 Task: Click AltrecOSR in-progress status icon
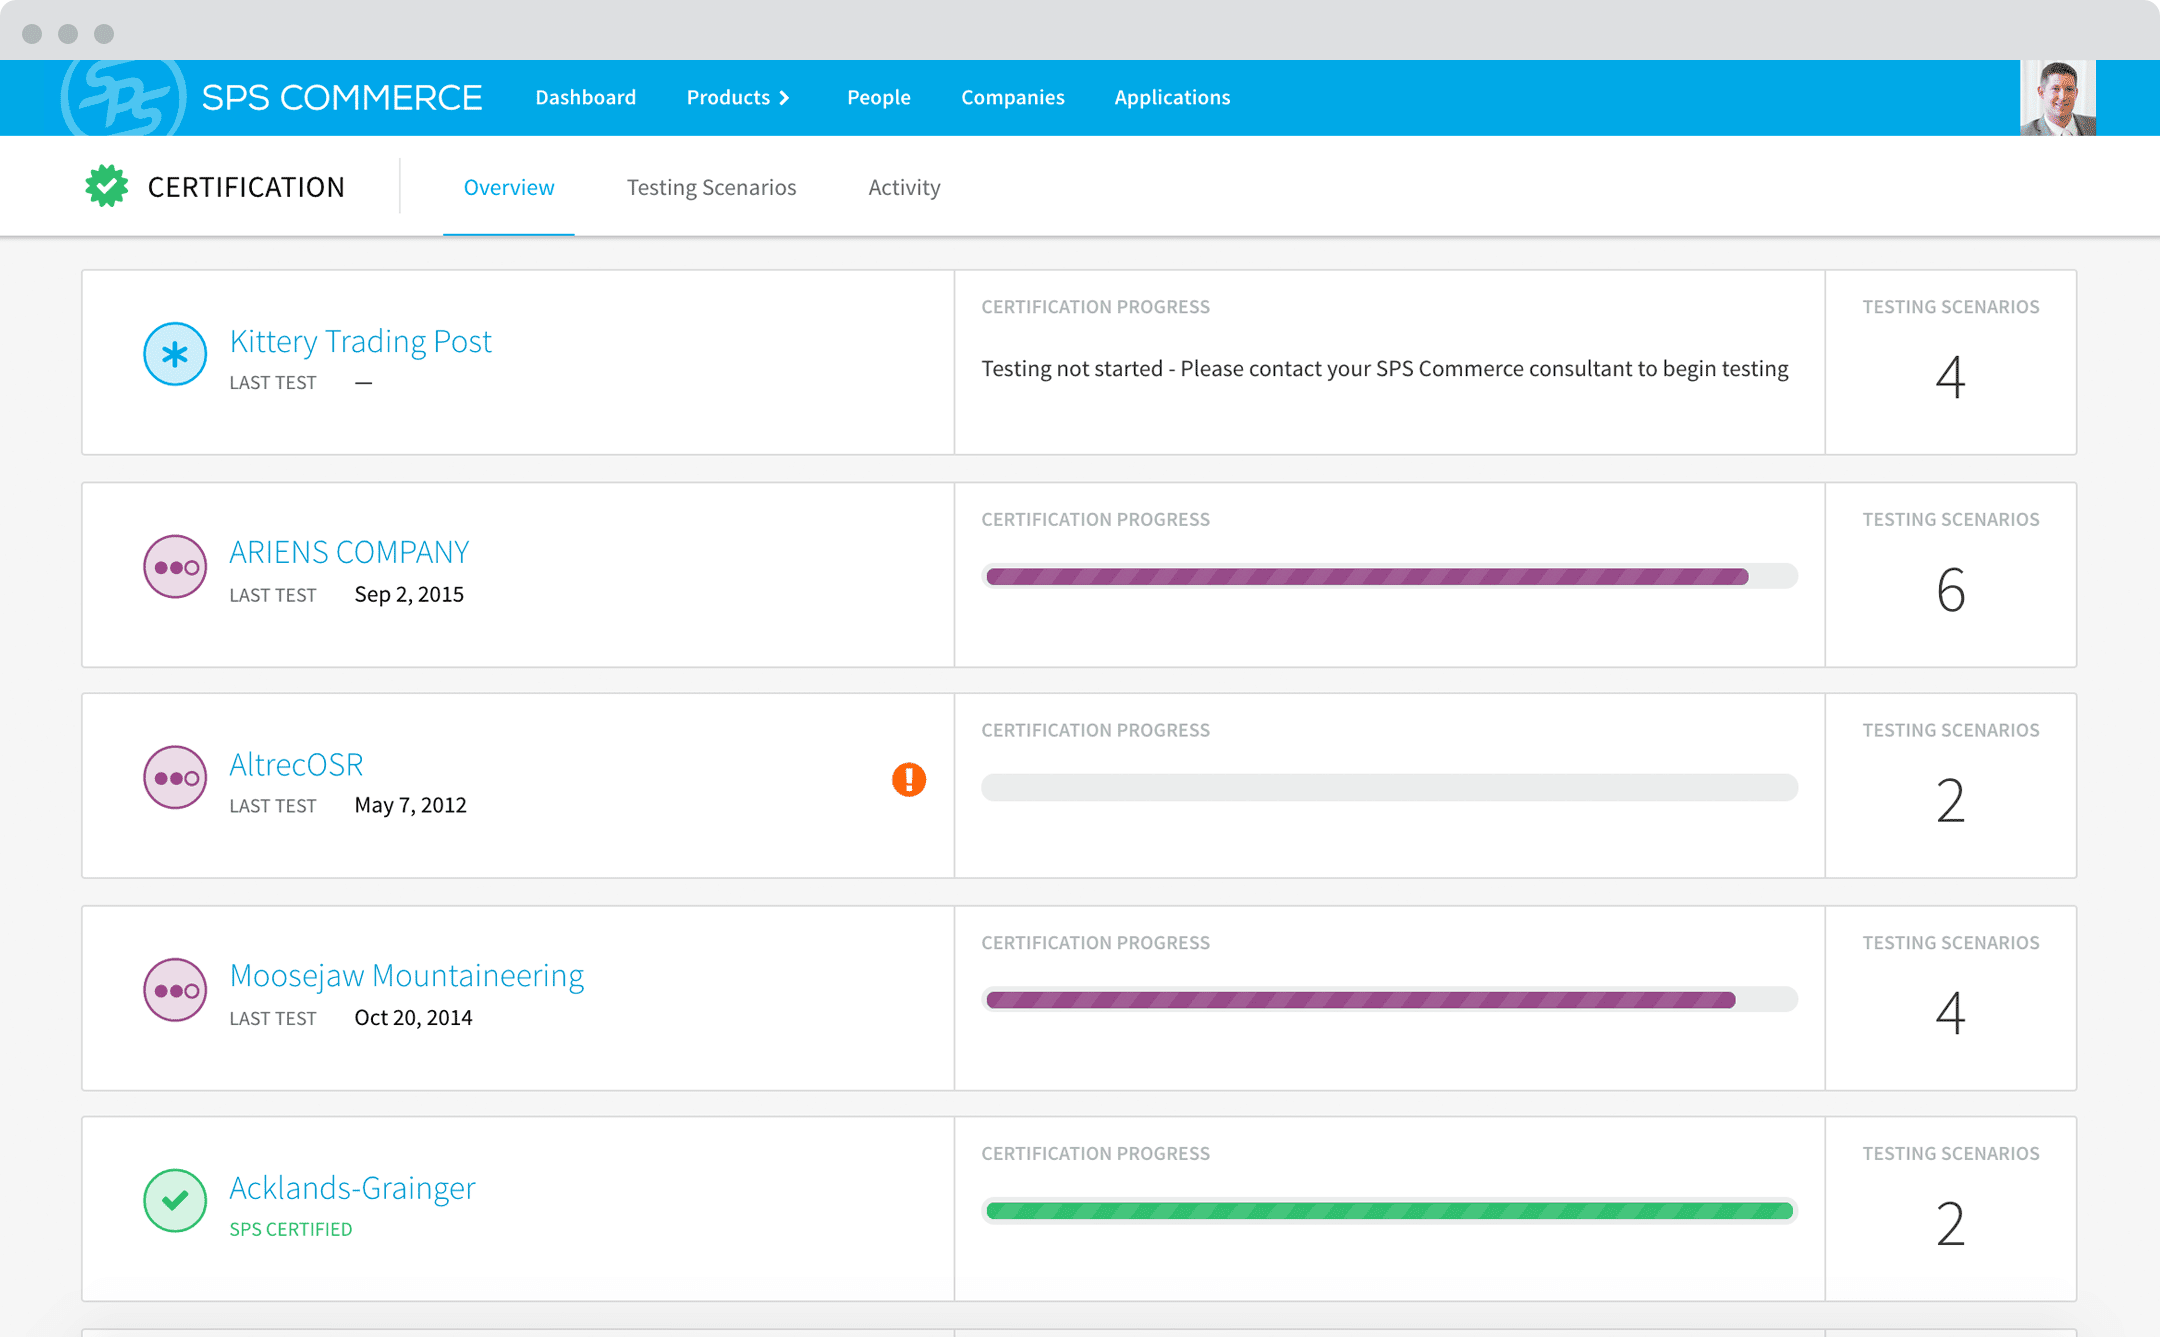[x=175, y=777]
